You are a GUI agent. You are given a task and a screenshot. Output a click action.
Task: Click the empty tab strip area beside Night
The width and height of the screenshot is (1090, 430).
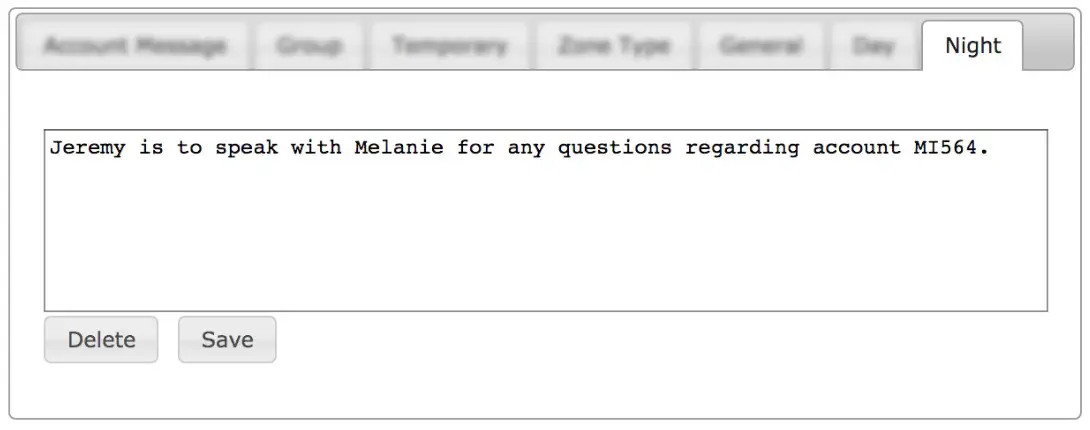(x=1048, y=46)
